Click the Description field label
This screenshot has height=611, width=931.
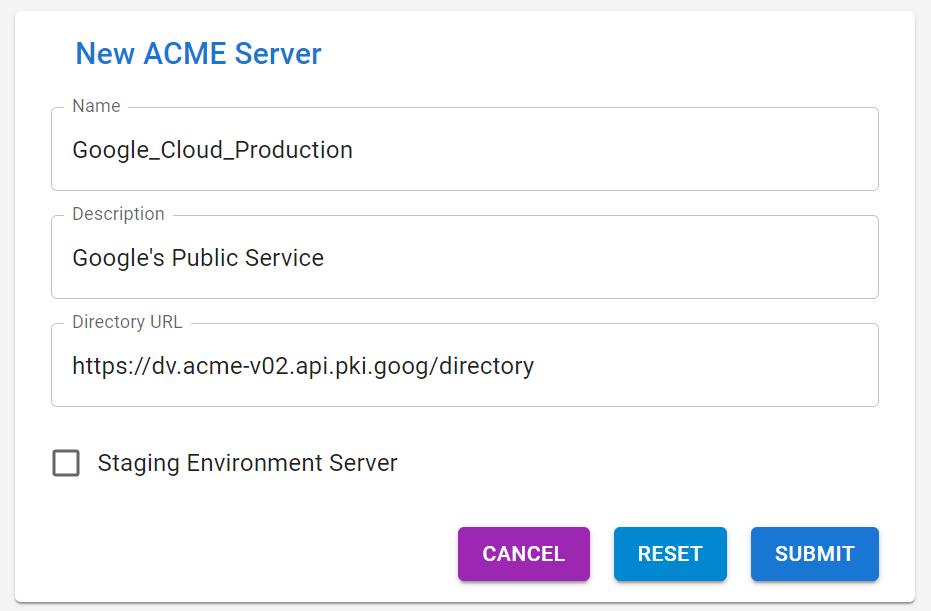coord(118,213)
